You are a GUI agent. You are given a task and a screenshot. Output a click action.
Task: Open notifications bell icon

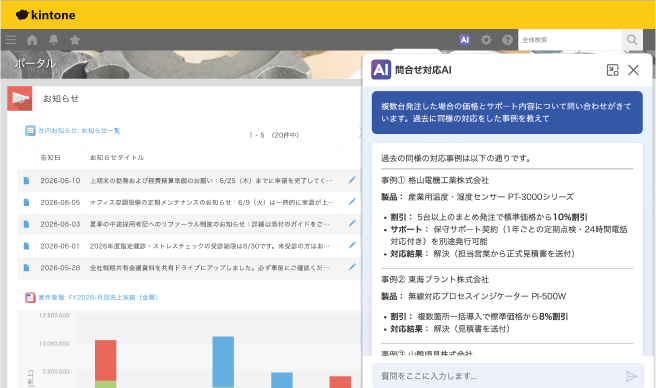point(54,40)
